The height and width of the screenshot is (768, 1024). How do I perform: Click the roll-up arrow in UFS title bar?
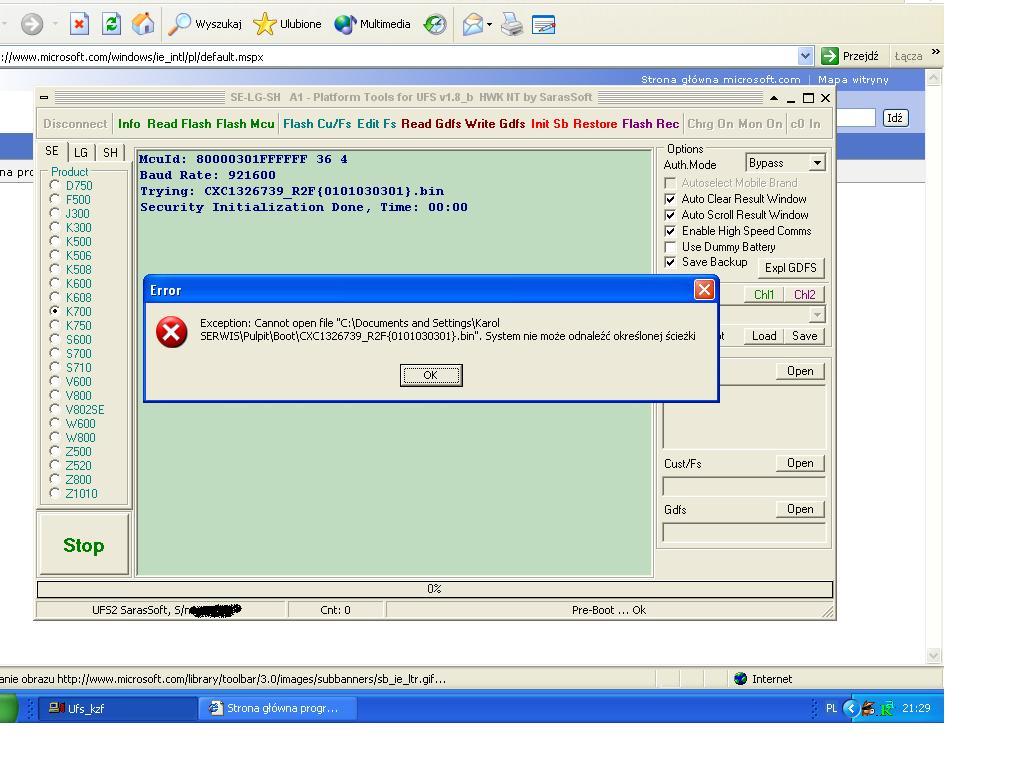coord(774,98)
